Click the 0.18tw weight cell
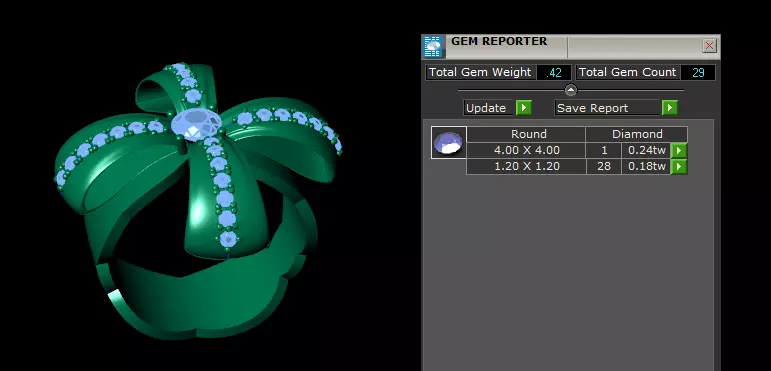Viewport: 771px width, 371px height. pos(646,167)
